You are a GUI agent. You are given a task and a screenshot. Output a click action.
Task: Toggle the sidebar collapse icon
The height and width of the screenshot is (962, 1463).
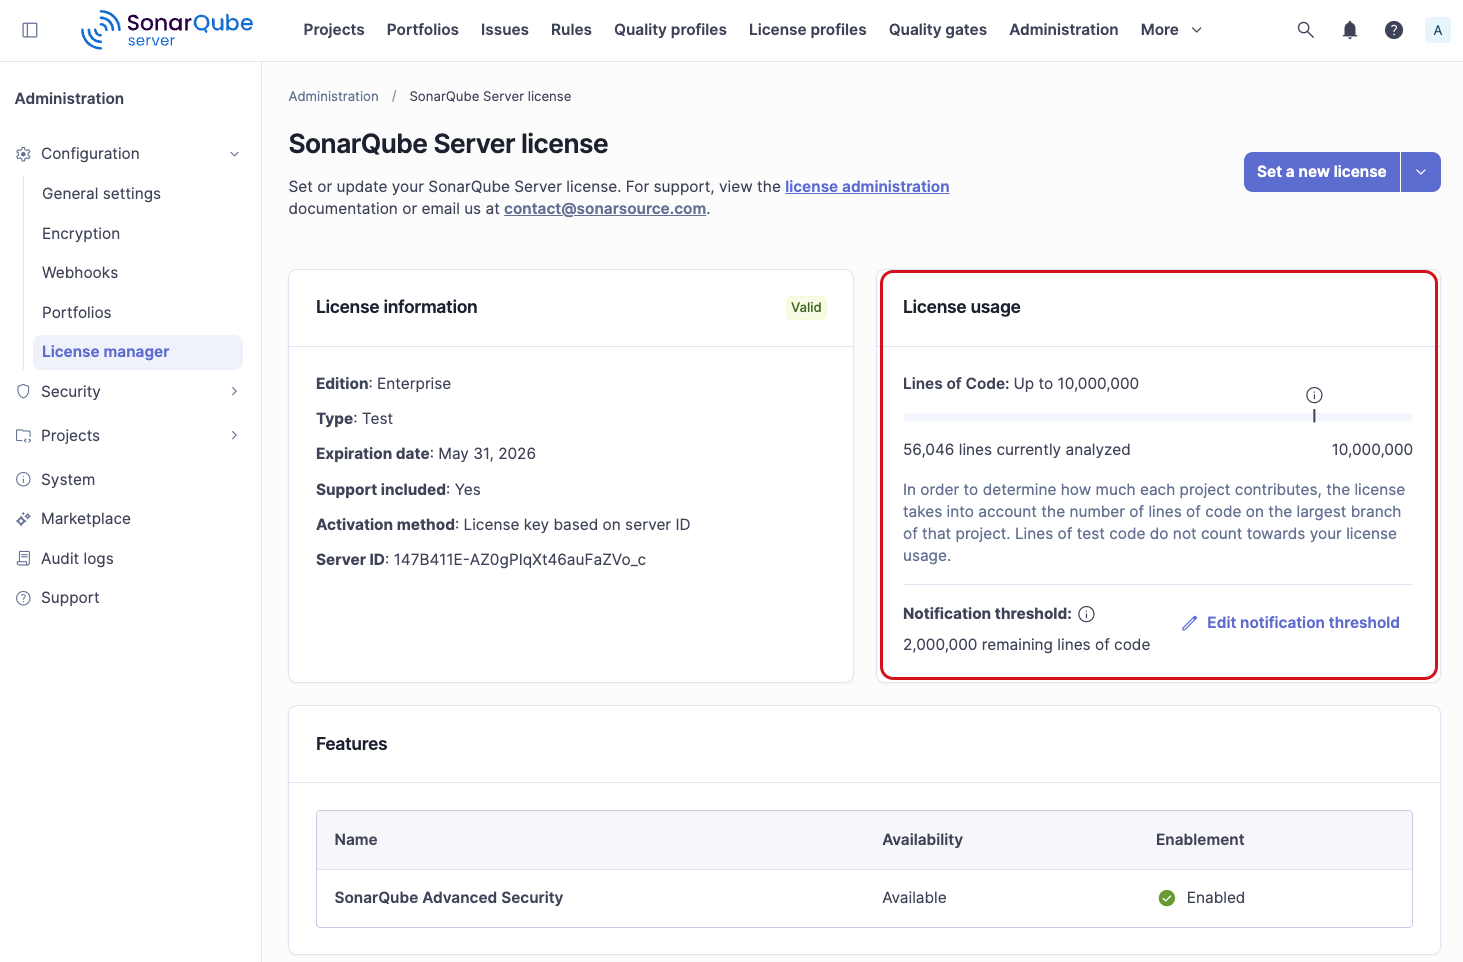click(30, 30)
